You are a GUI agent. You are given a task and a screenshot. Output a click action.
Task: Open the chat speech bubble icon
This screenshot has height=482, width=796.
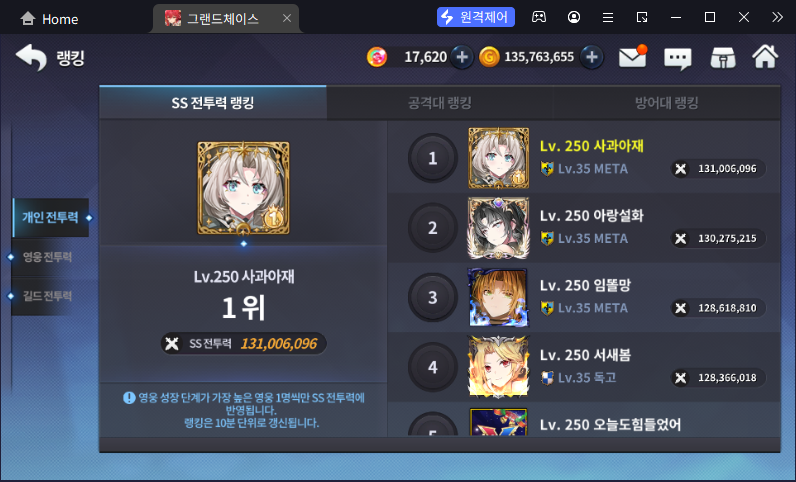coord(678,58)
